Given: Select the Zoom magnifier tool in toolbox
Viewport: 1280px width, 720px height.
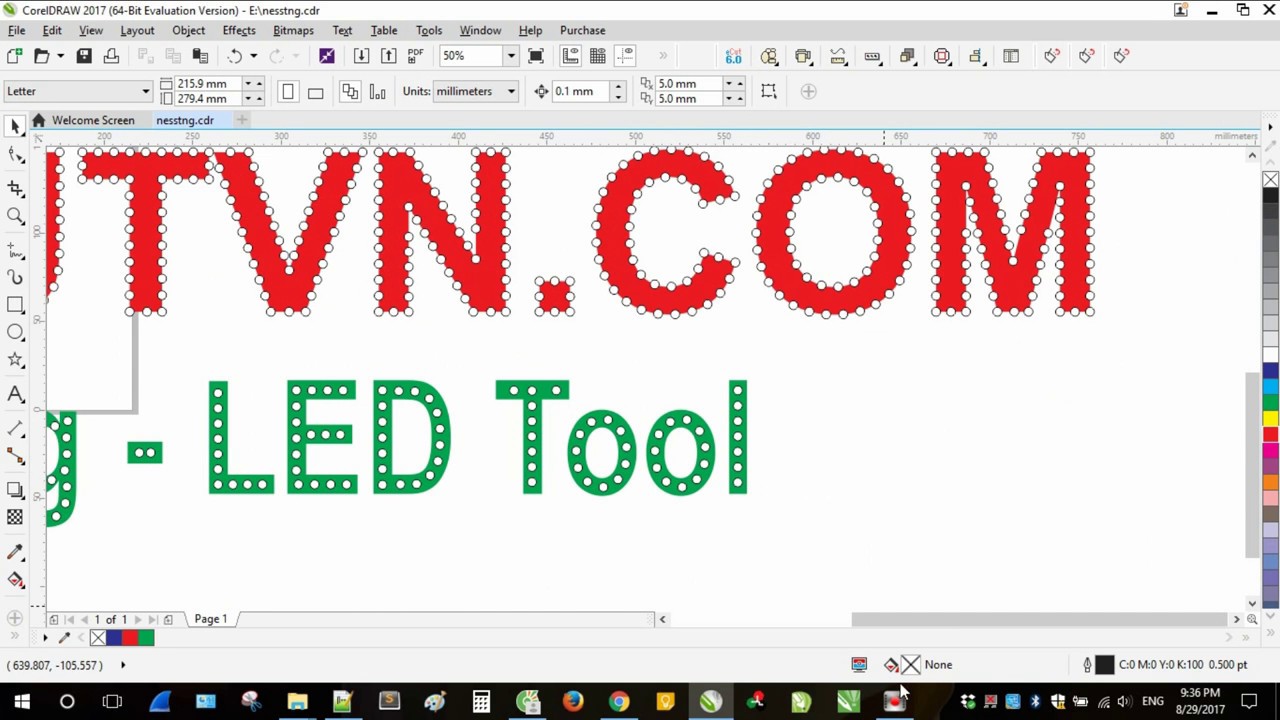Looking at the screenshot, I should pyautogui.click(x=15, y=215).
